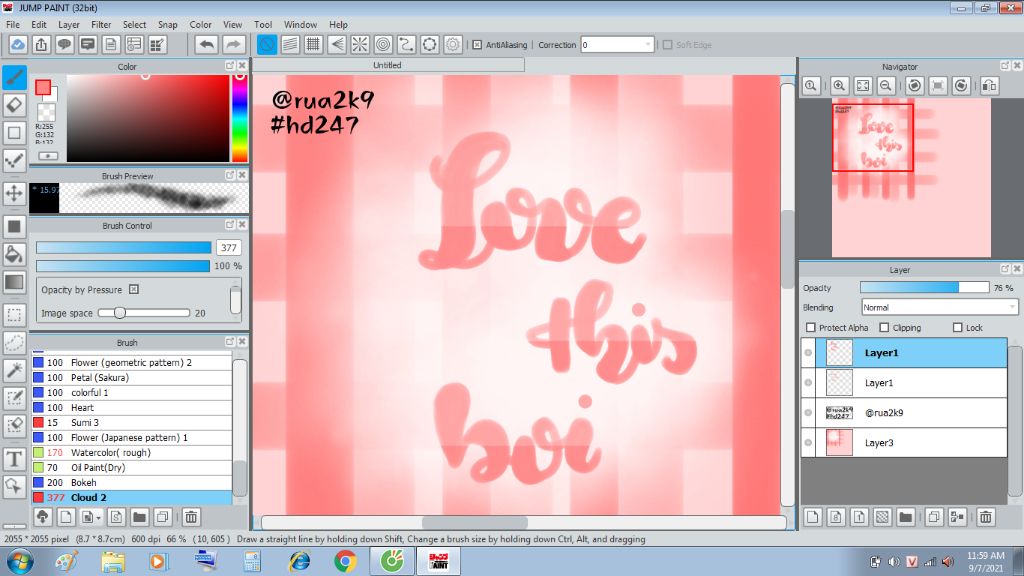The height and width of the screenshot is (576, 1024).
Task: Click the Undo arrow in the toolbar
Action: click(206, 44)
